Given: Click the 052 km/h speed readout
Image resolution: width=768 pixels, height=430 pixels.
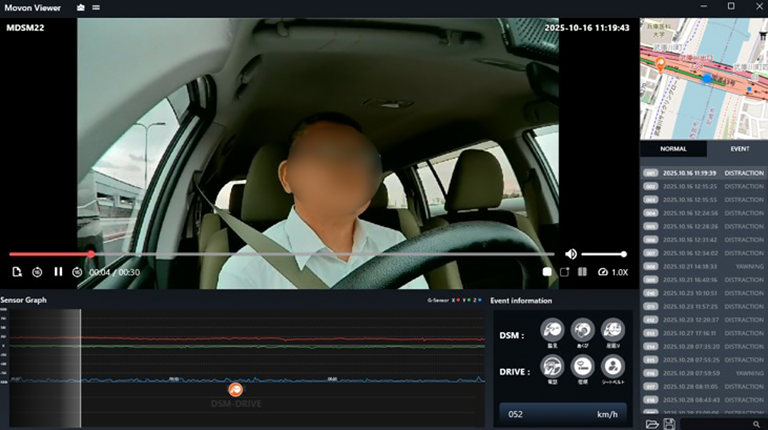Looking at the screenshot, I should [x=563, y=414].
